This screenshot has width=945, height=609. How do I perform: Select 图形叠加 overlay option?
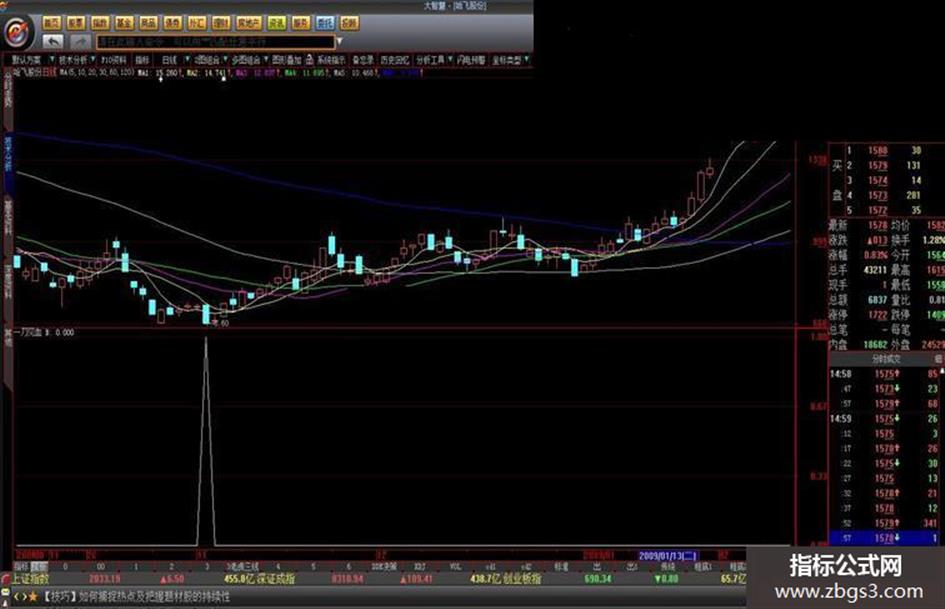tap(286, 60)
